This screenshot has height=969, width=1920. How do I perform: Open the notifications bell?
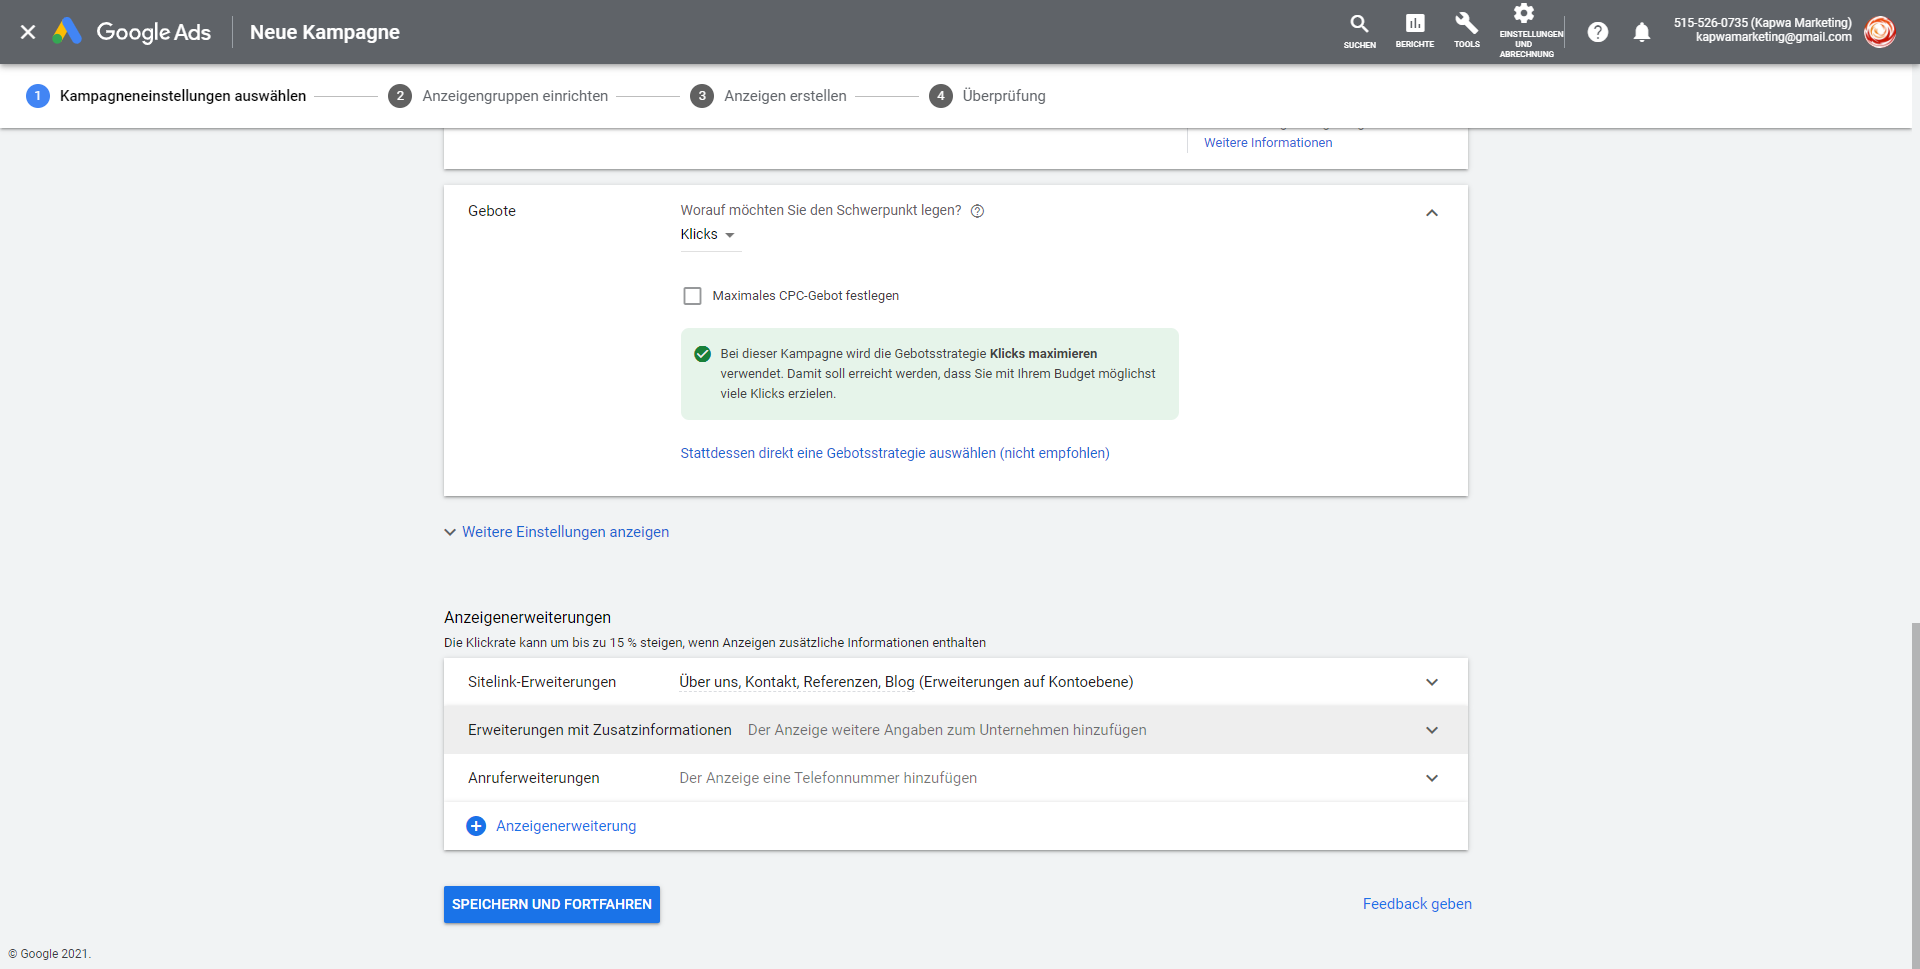click(1642, 32)
